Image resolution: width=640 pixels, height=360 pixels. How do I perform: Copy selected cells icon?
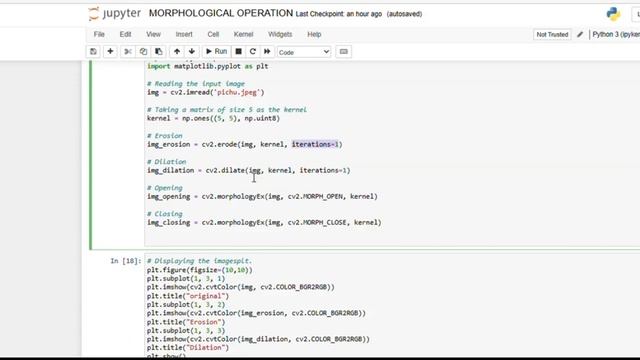click(x=143, y=51)
